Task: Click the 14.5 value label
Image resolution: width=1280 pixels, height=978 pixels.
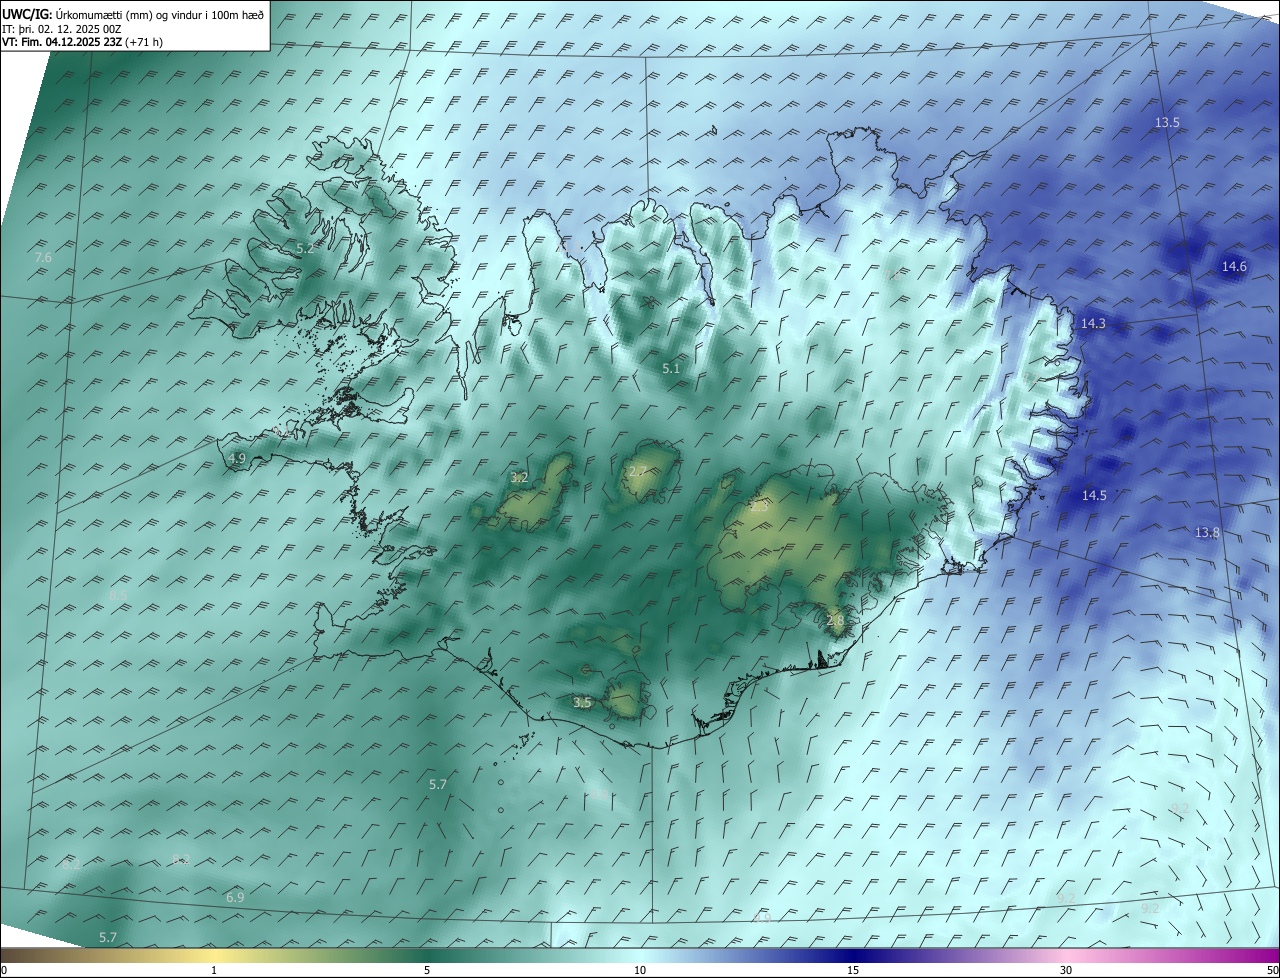Action: coord(1094,496)
